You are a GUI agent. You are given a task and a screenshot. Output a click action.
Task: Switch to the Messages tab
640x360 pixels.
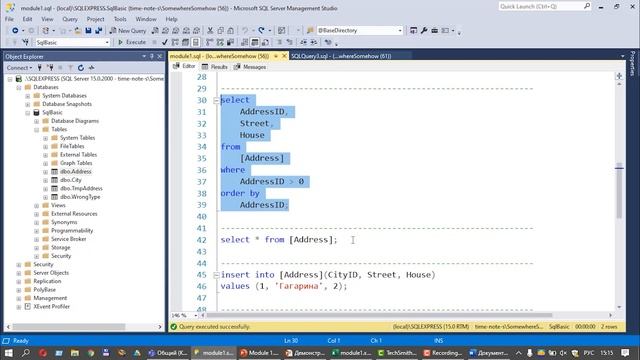(250, 67)
